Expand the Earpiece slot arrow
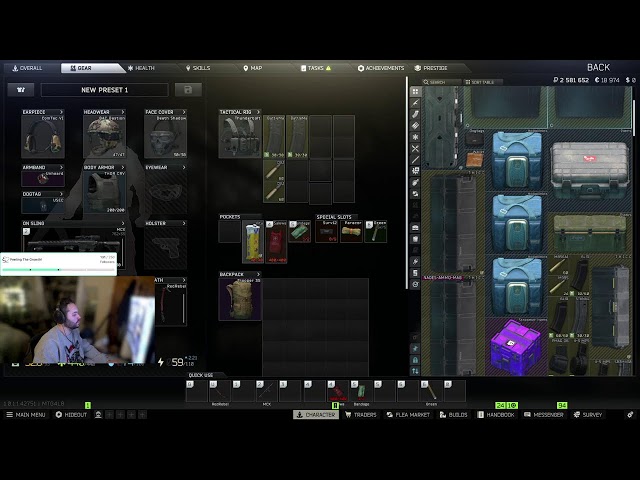 pos(62,112)
